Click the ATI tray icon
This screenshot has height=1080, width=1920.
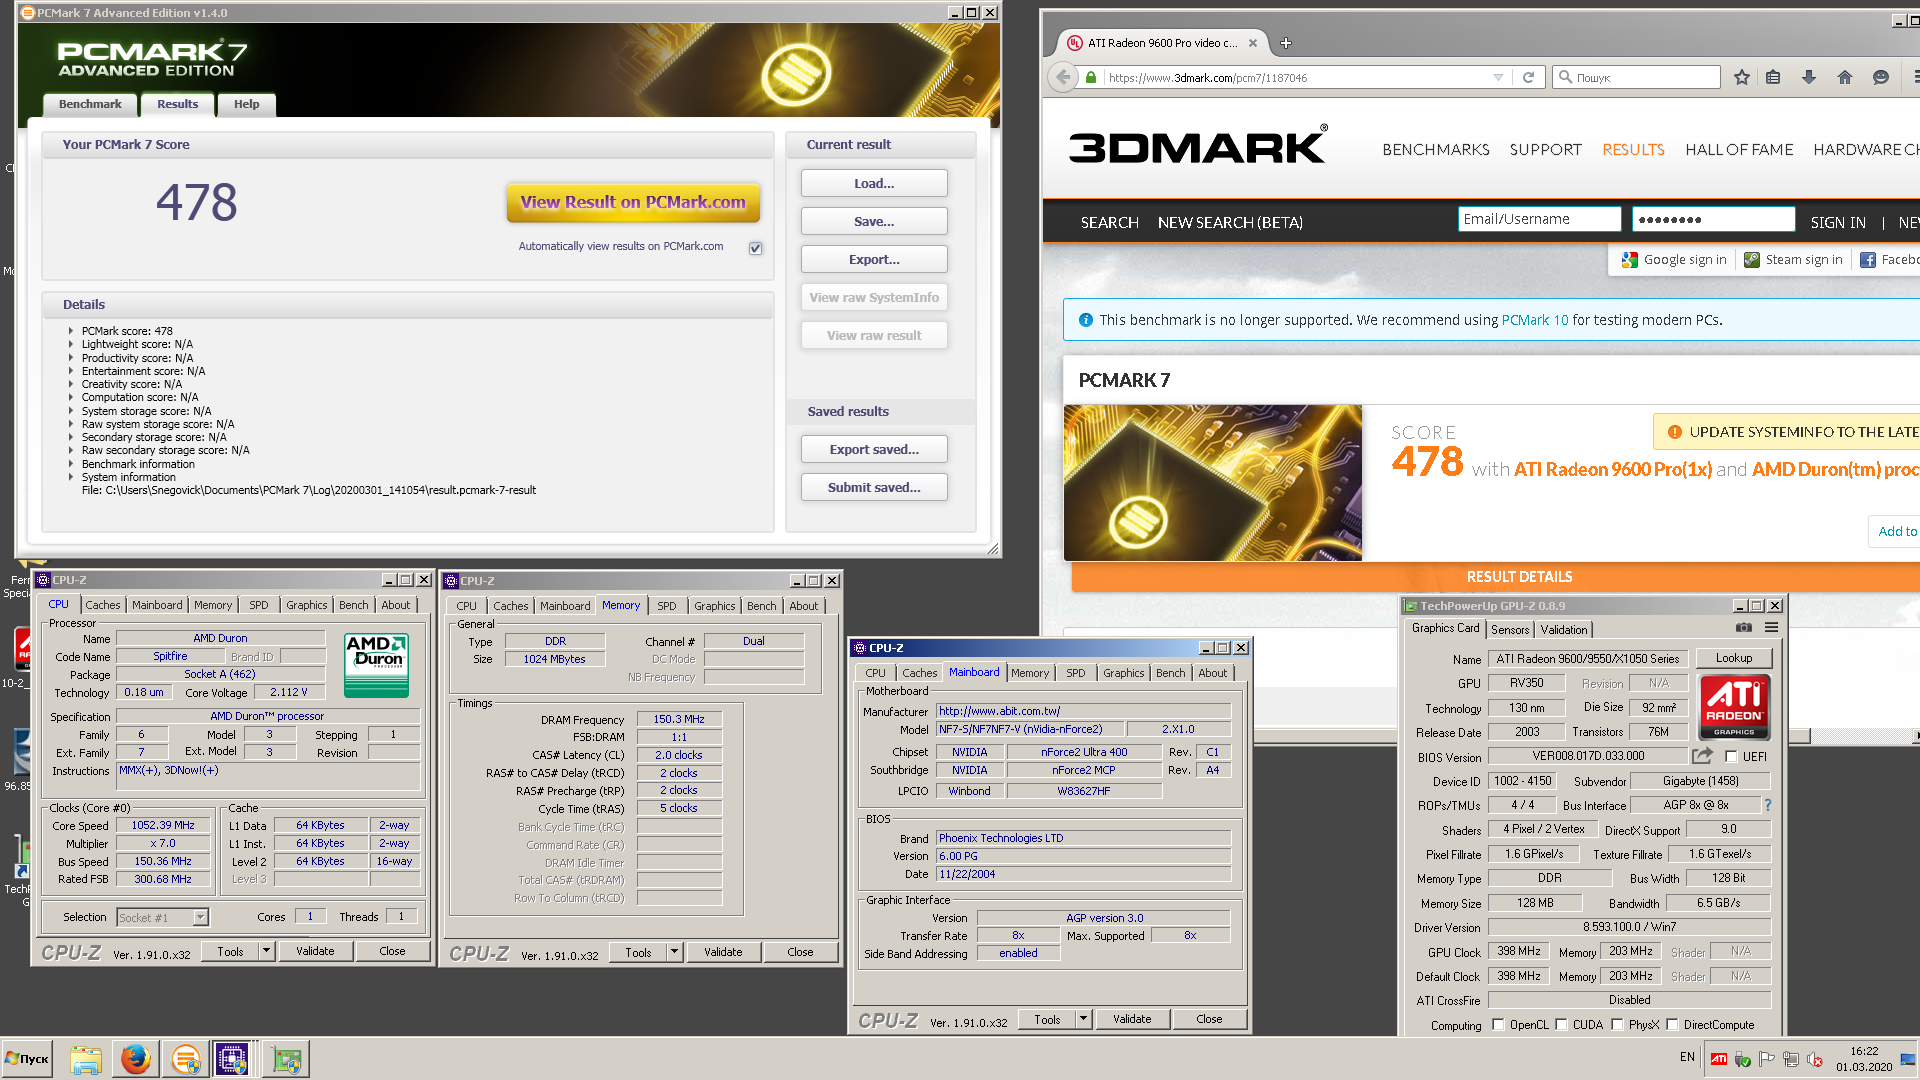(1719, 1059)
